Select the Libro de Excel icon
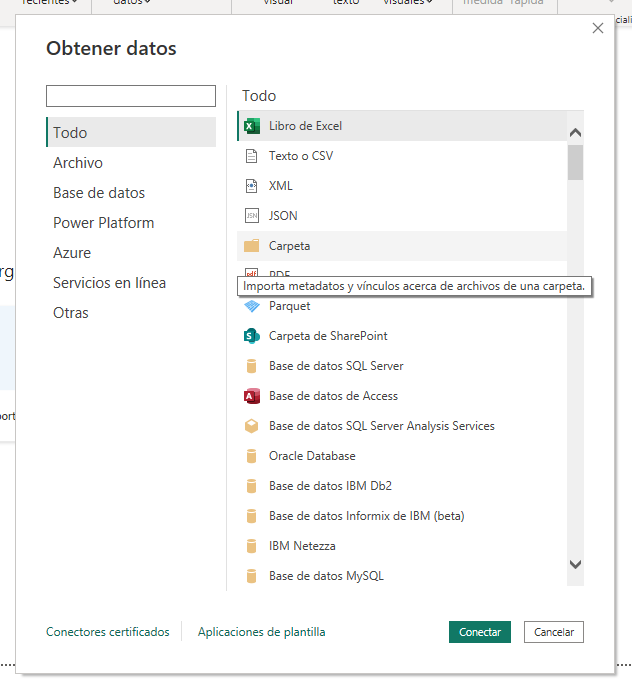 [252, 126]
